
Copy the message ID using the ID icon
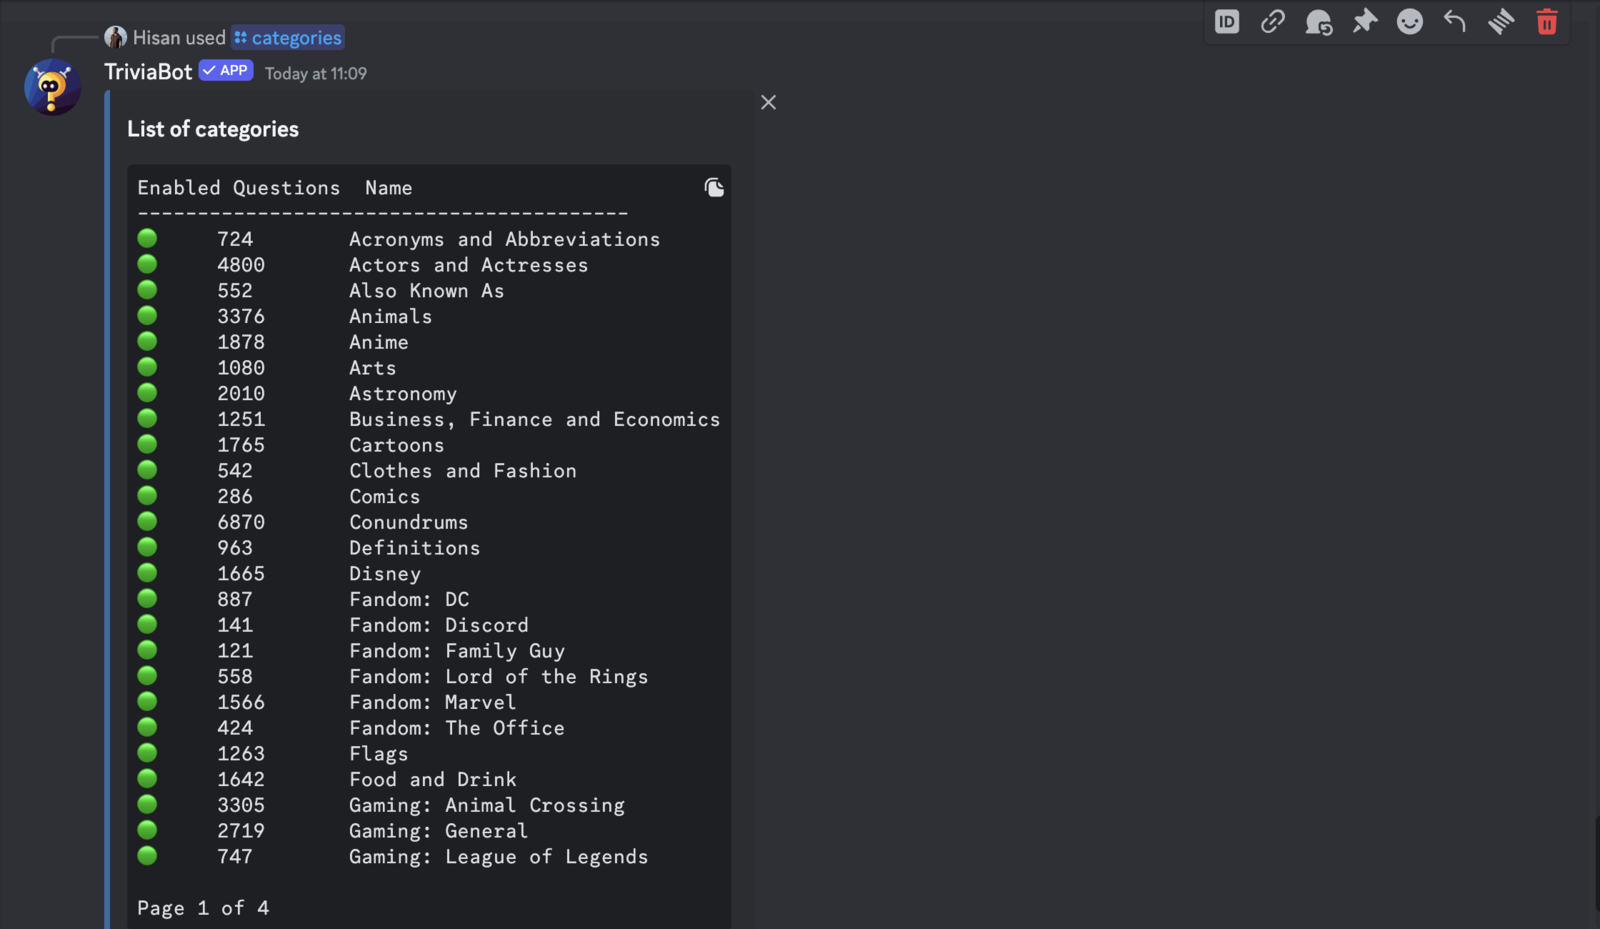[1226, 21]
